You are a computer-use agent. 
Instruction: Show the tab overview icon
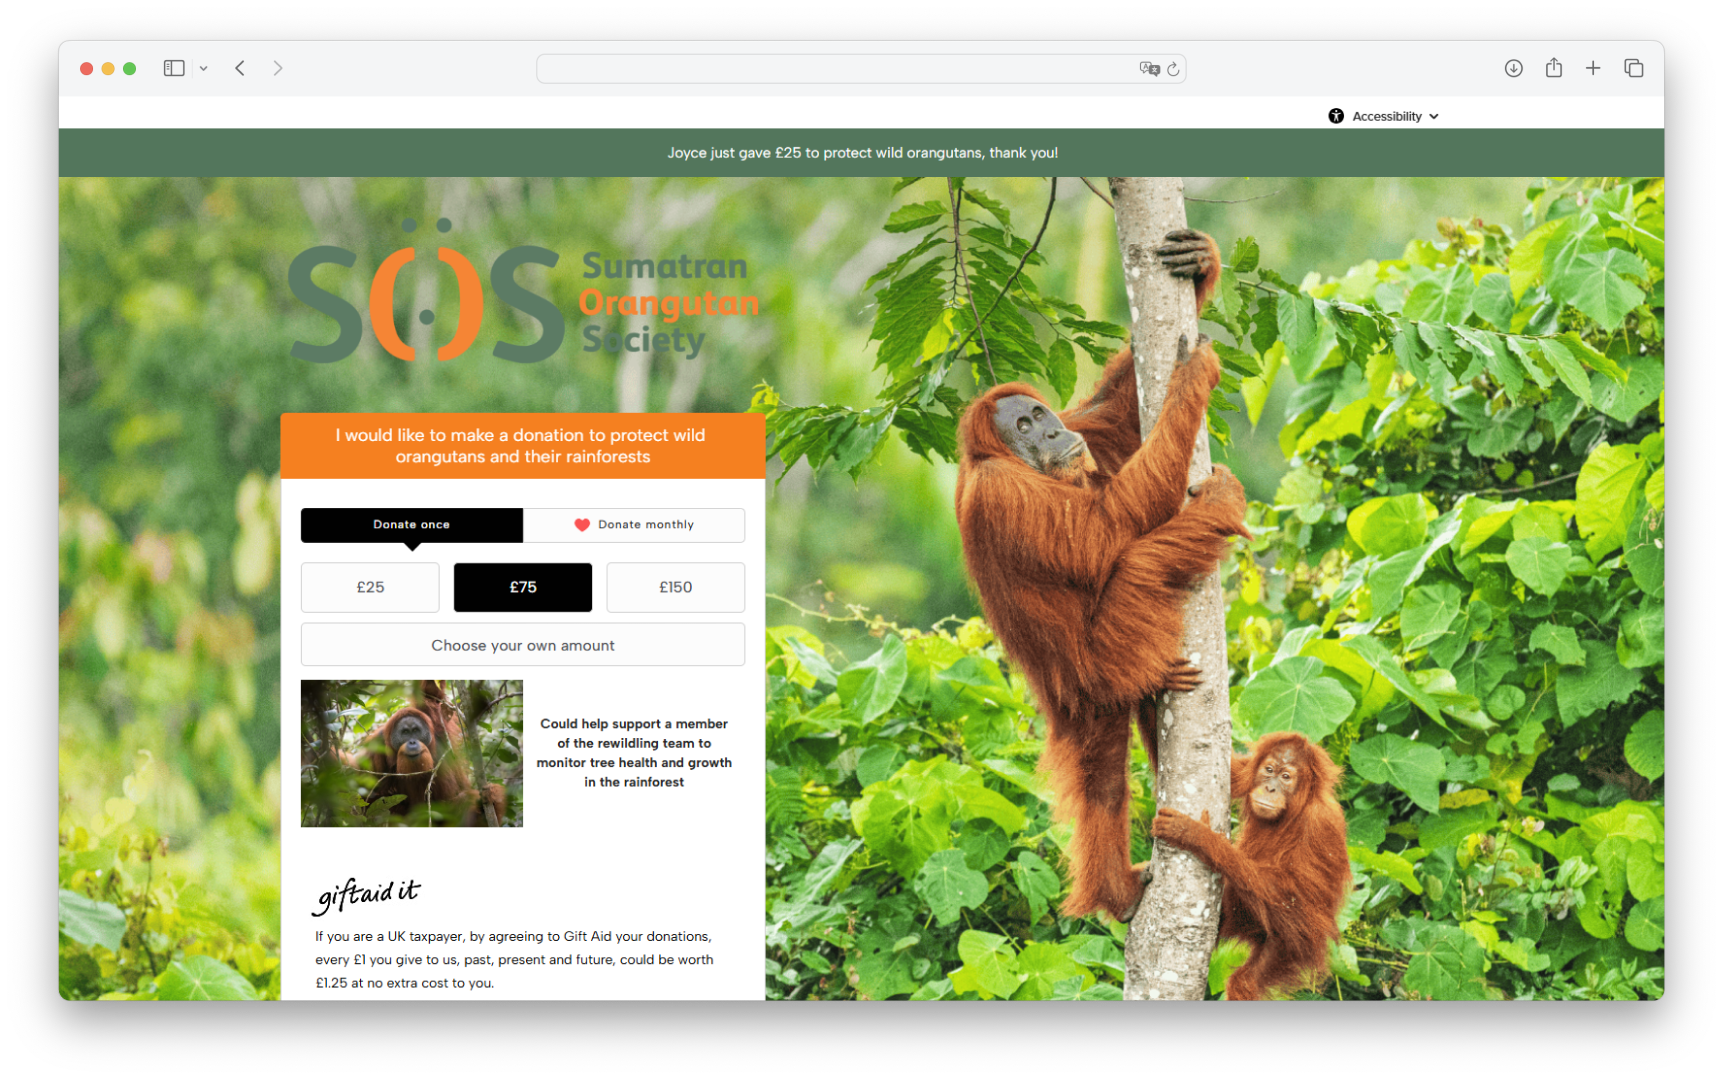pyautogui.click(x=1633, y=67)
